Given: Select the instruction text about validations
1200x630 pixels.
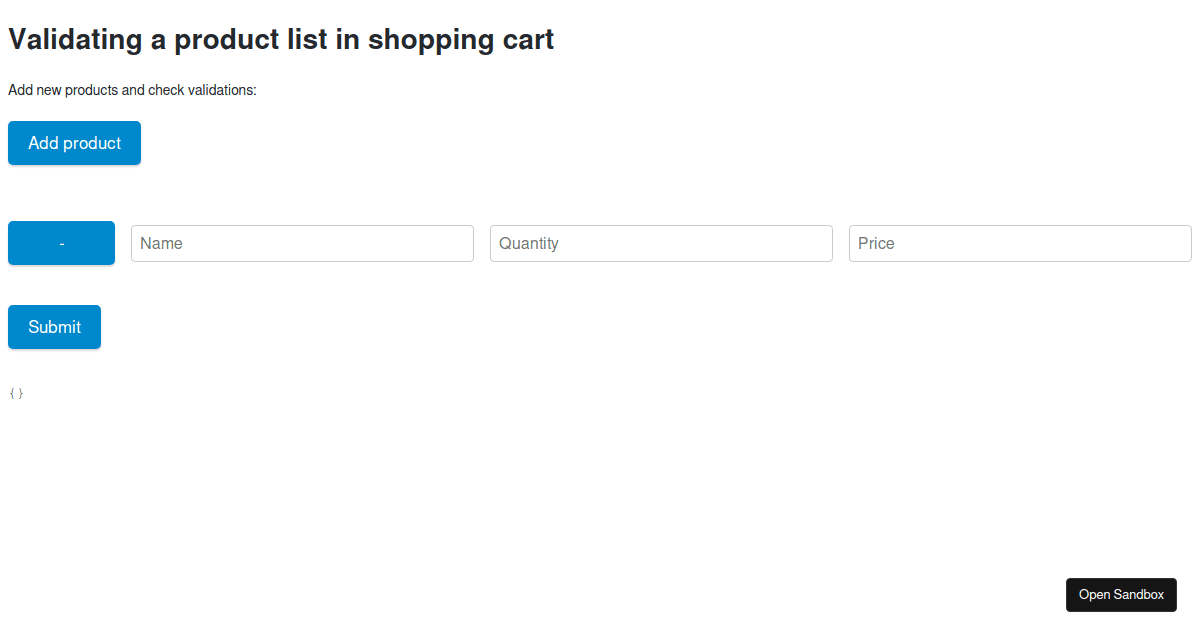Looking at the screenshot, I should (x=131, y=90).
